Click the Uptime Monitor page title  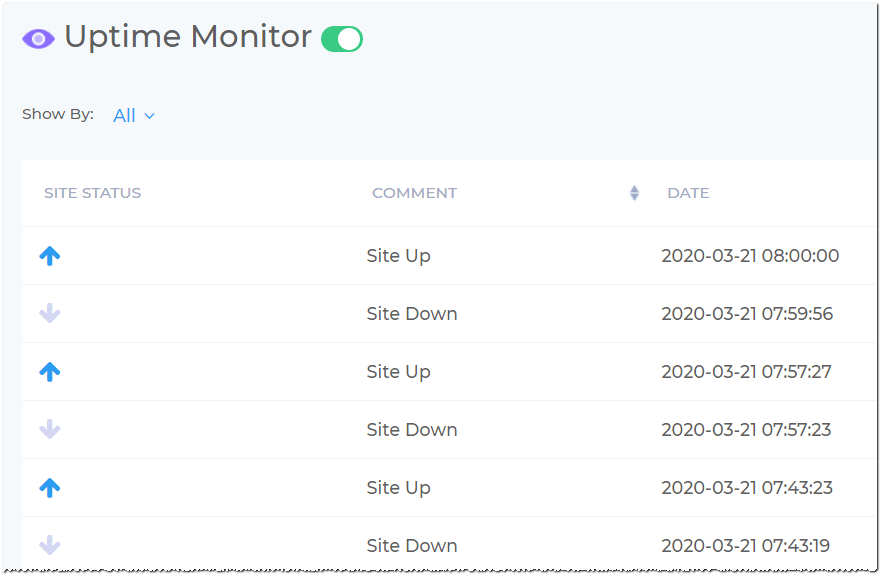[x=188, y=37]
